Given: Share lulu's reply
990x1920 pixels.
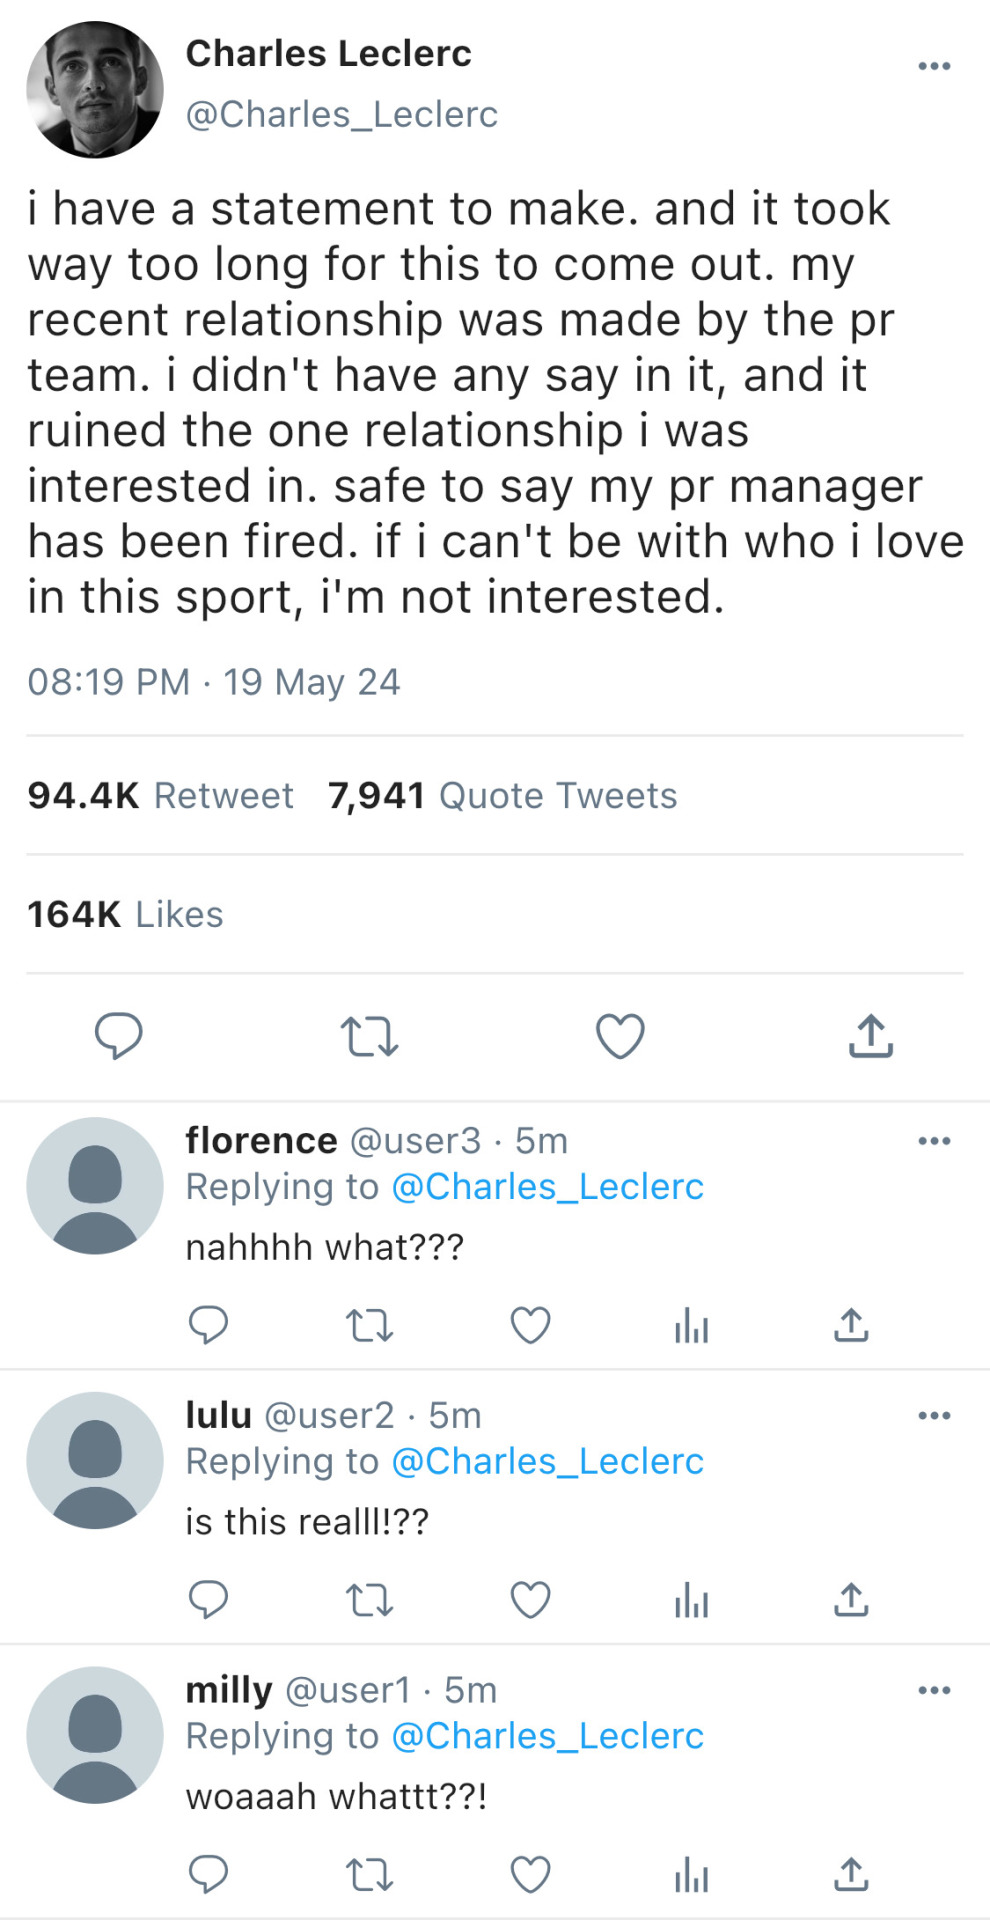Looking at the screenshot, I should pos(851,1600).
